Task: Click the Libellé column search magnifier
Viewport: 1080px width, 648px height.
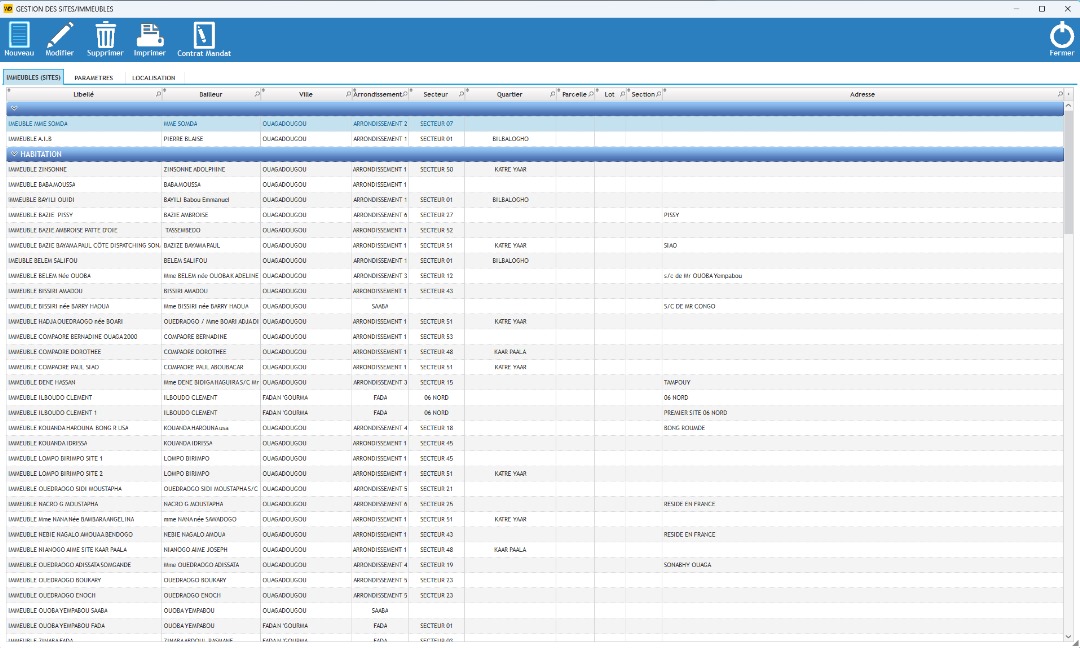Action: coord(158,94)
